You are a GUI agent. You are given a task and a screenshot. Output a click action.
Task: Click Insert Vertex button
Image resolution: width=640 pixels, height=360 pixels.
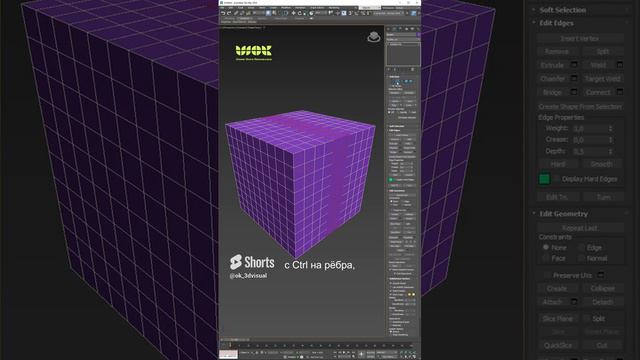(580, 38)
